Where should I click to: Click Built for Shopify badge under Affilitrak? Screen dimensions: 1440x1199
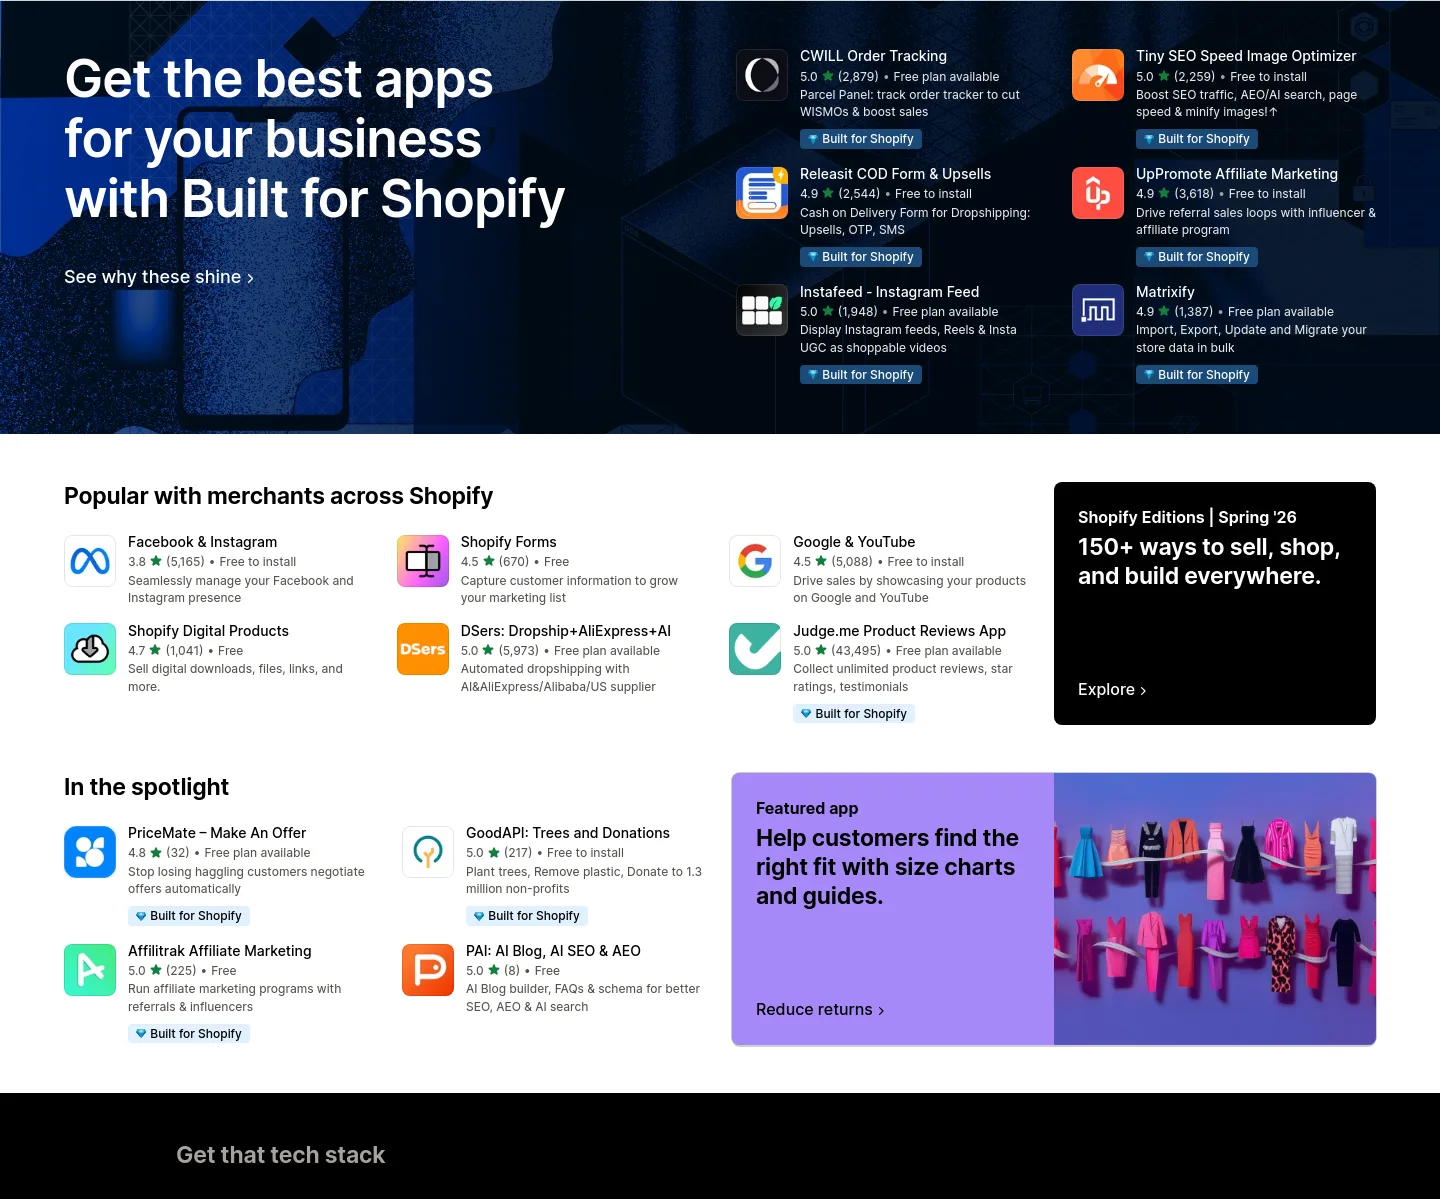pos(188,1034)
